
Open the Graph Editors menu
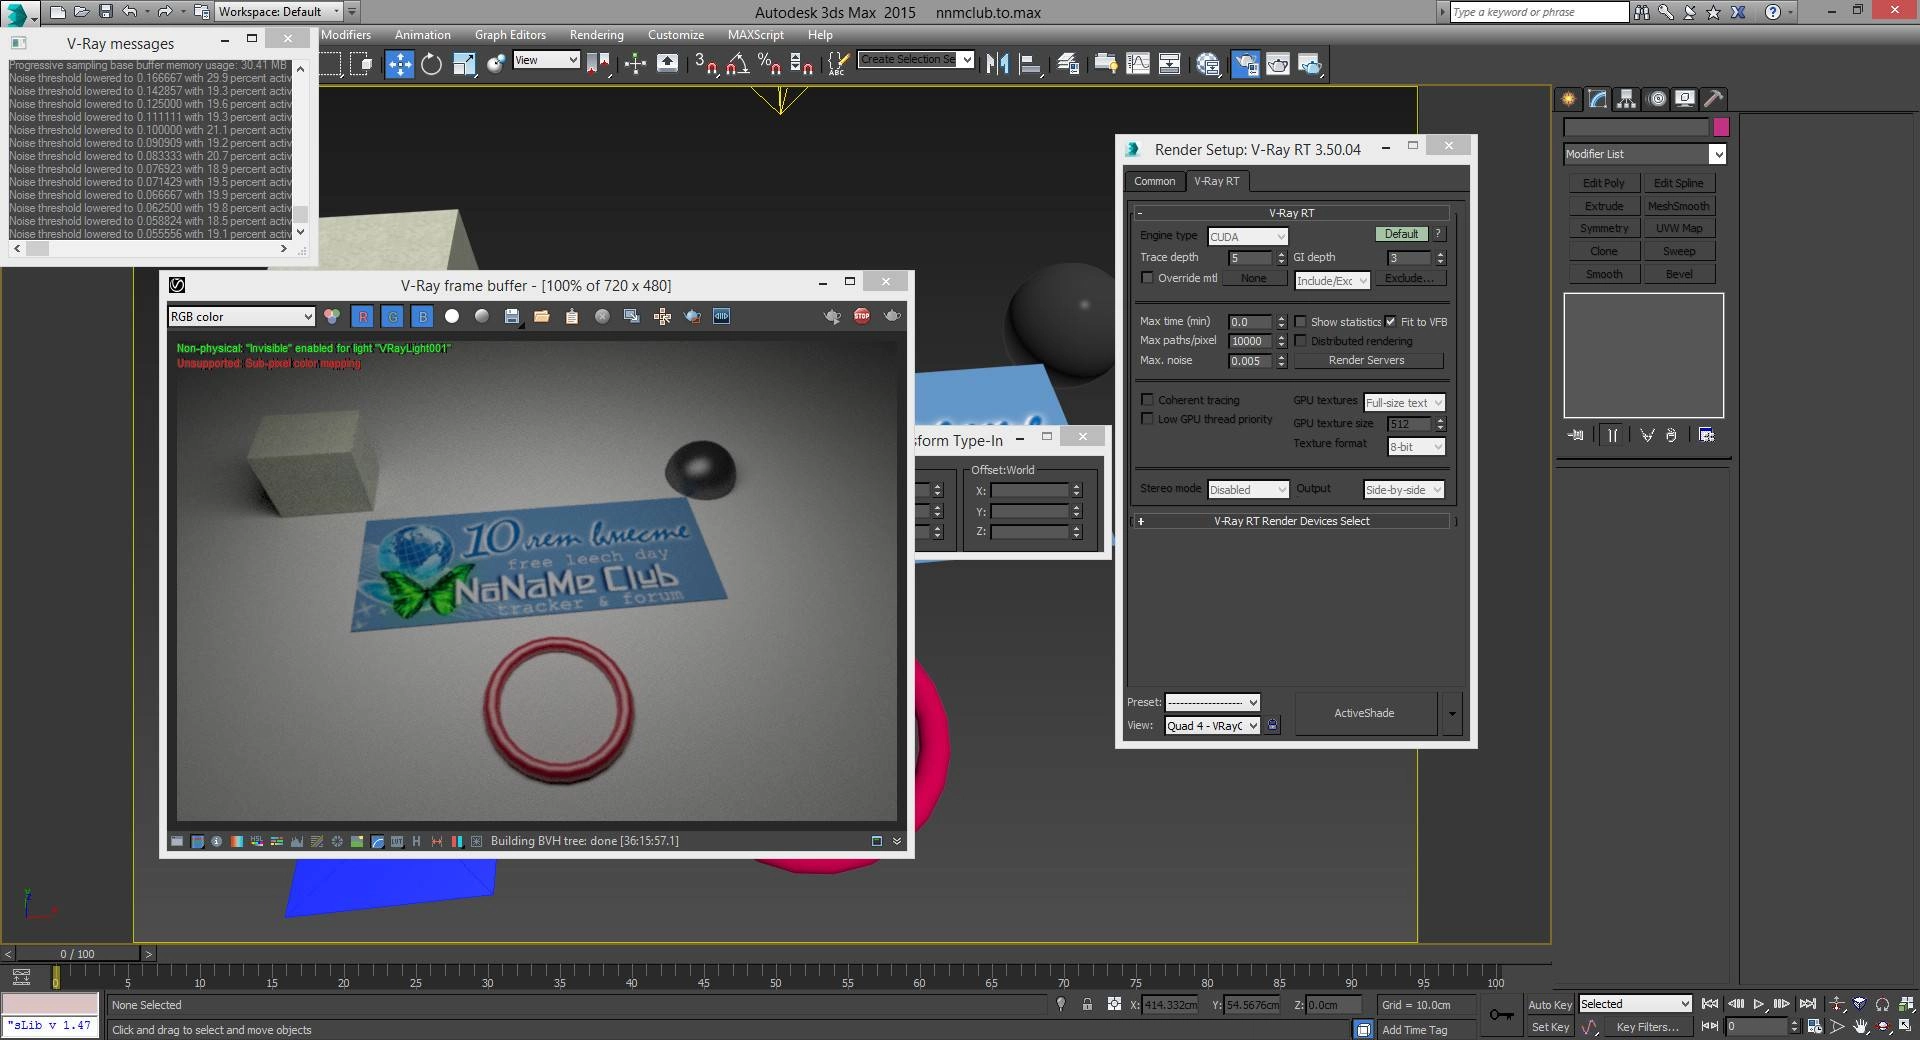pyautogui.click(x=510, y=34)
